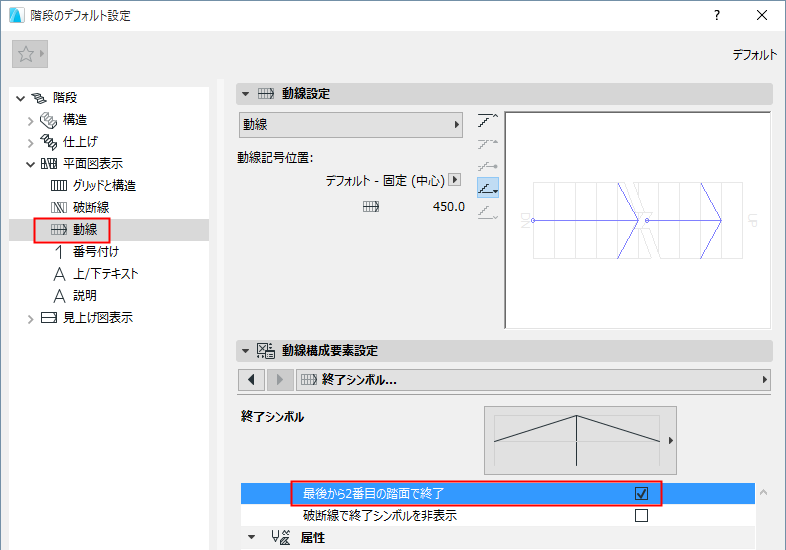This screenshot has width=786, height=550.
Task: Click the 動線設定 header icon
Action: pyautogui.click(x=266, y=94)
